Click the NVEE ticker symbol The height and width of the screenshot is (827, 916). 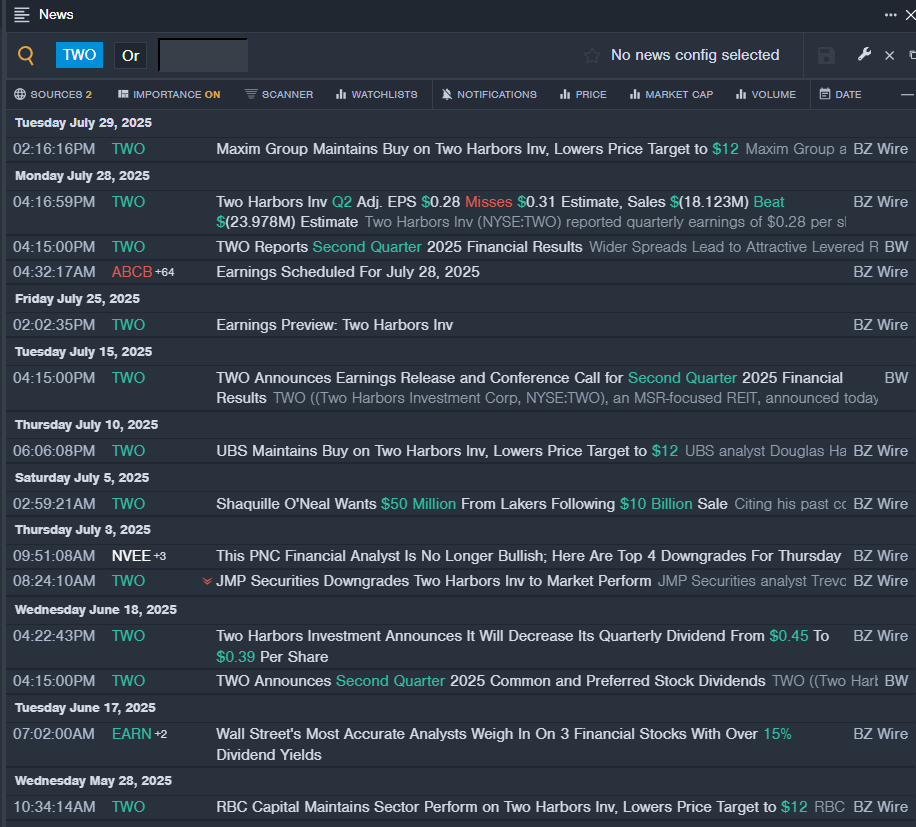[131, 556]
